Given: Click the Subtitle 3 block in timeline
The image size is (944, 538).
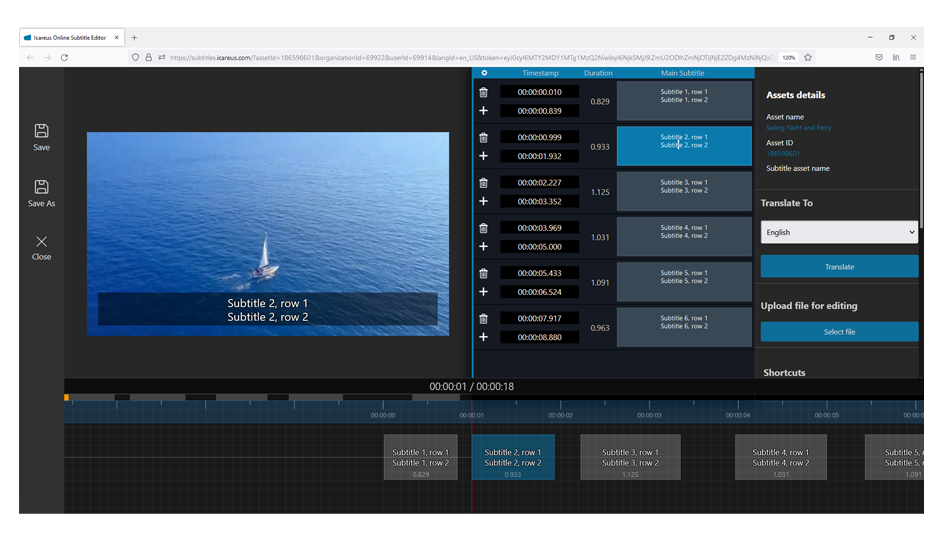Looking at the screenshot, I should point(629,457).
